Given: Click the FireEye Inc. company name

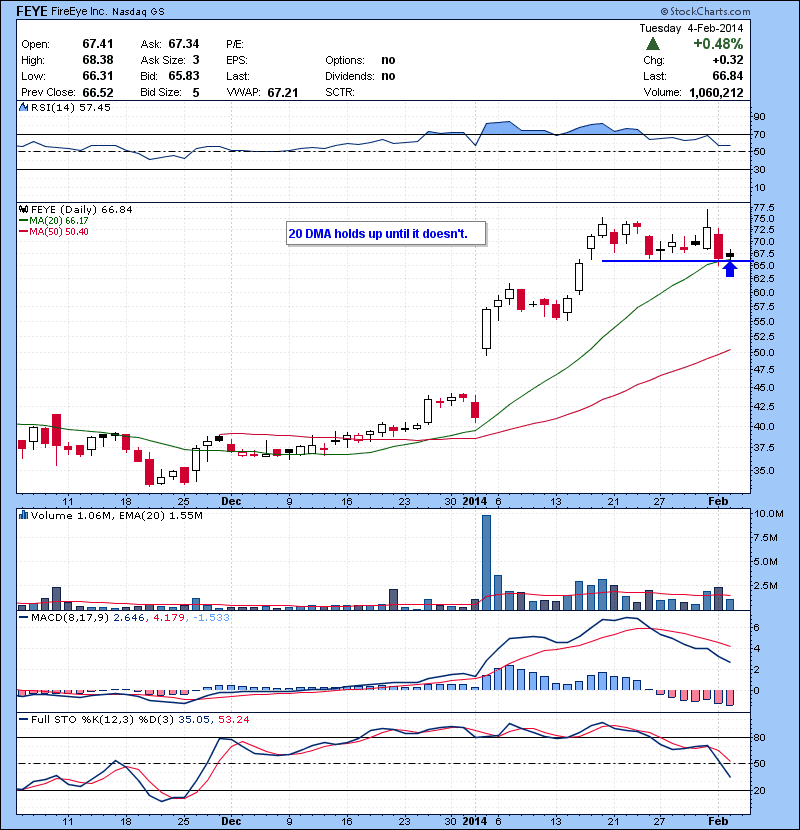Looking at the screenshot, I should (x=79, y=12).
